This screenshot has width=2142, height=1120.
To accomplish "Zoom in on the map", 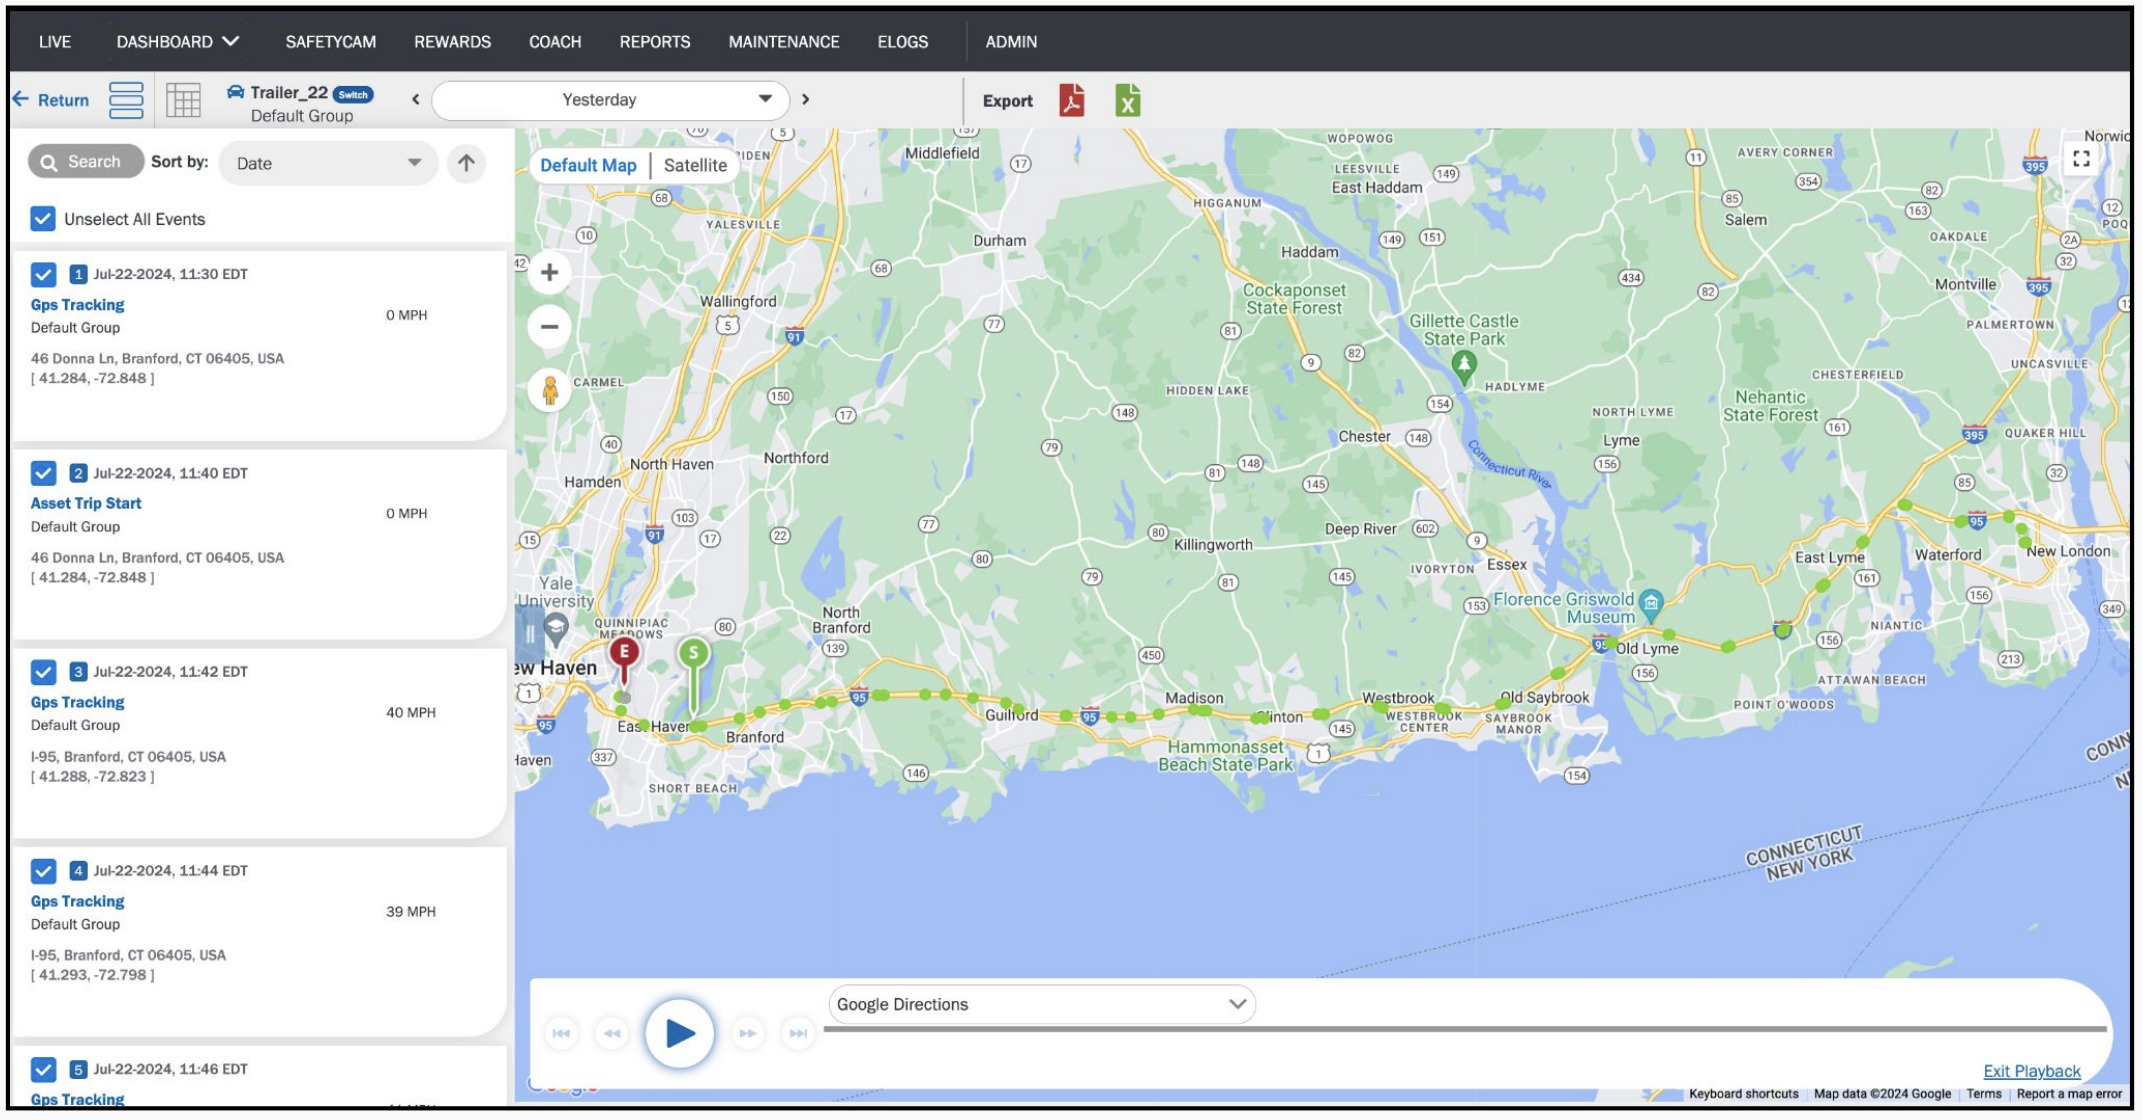I will tap(549, 272).
